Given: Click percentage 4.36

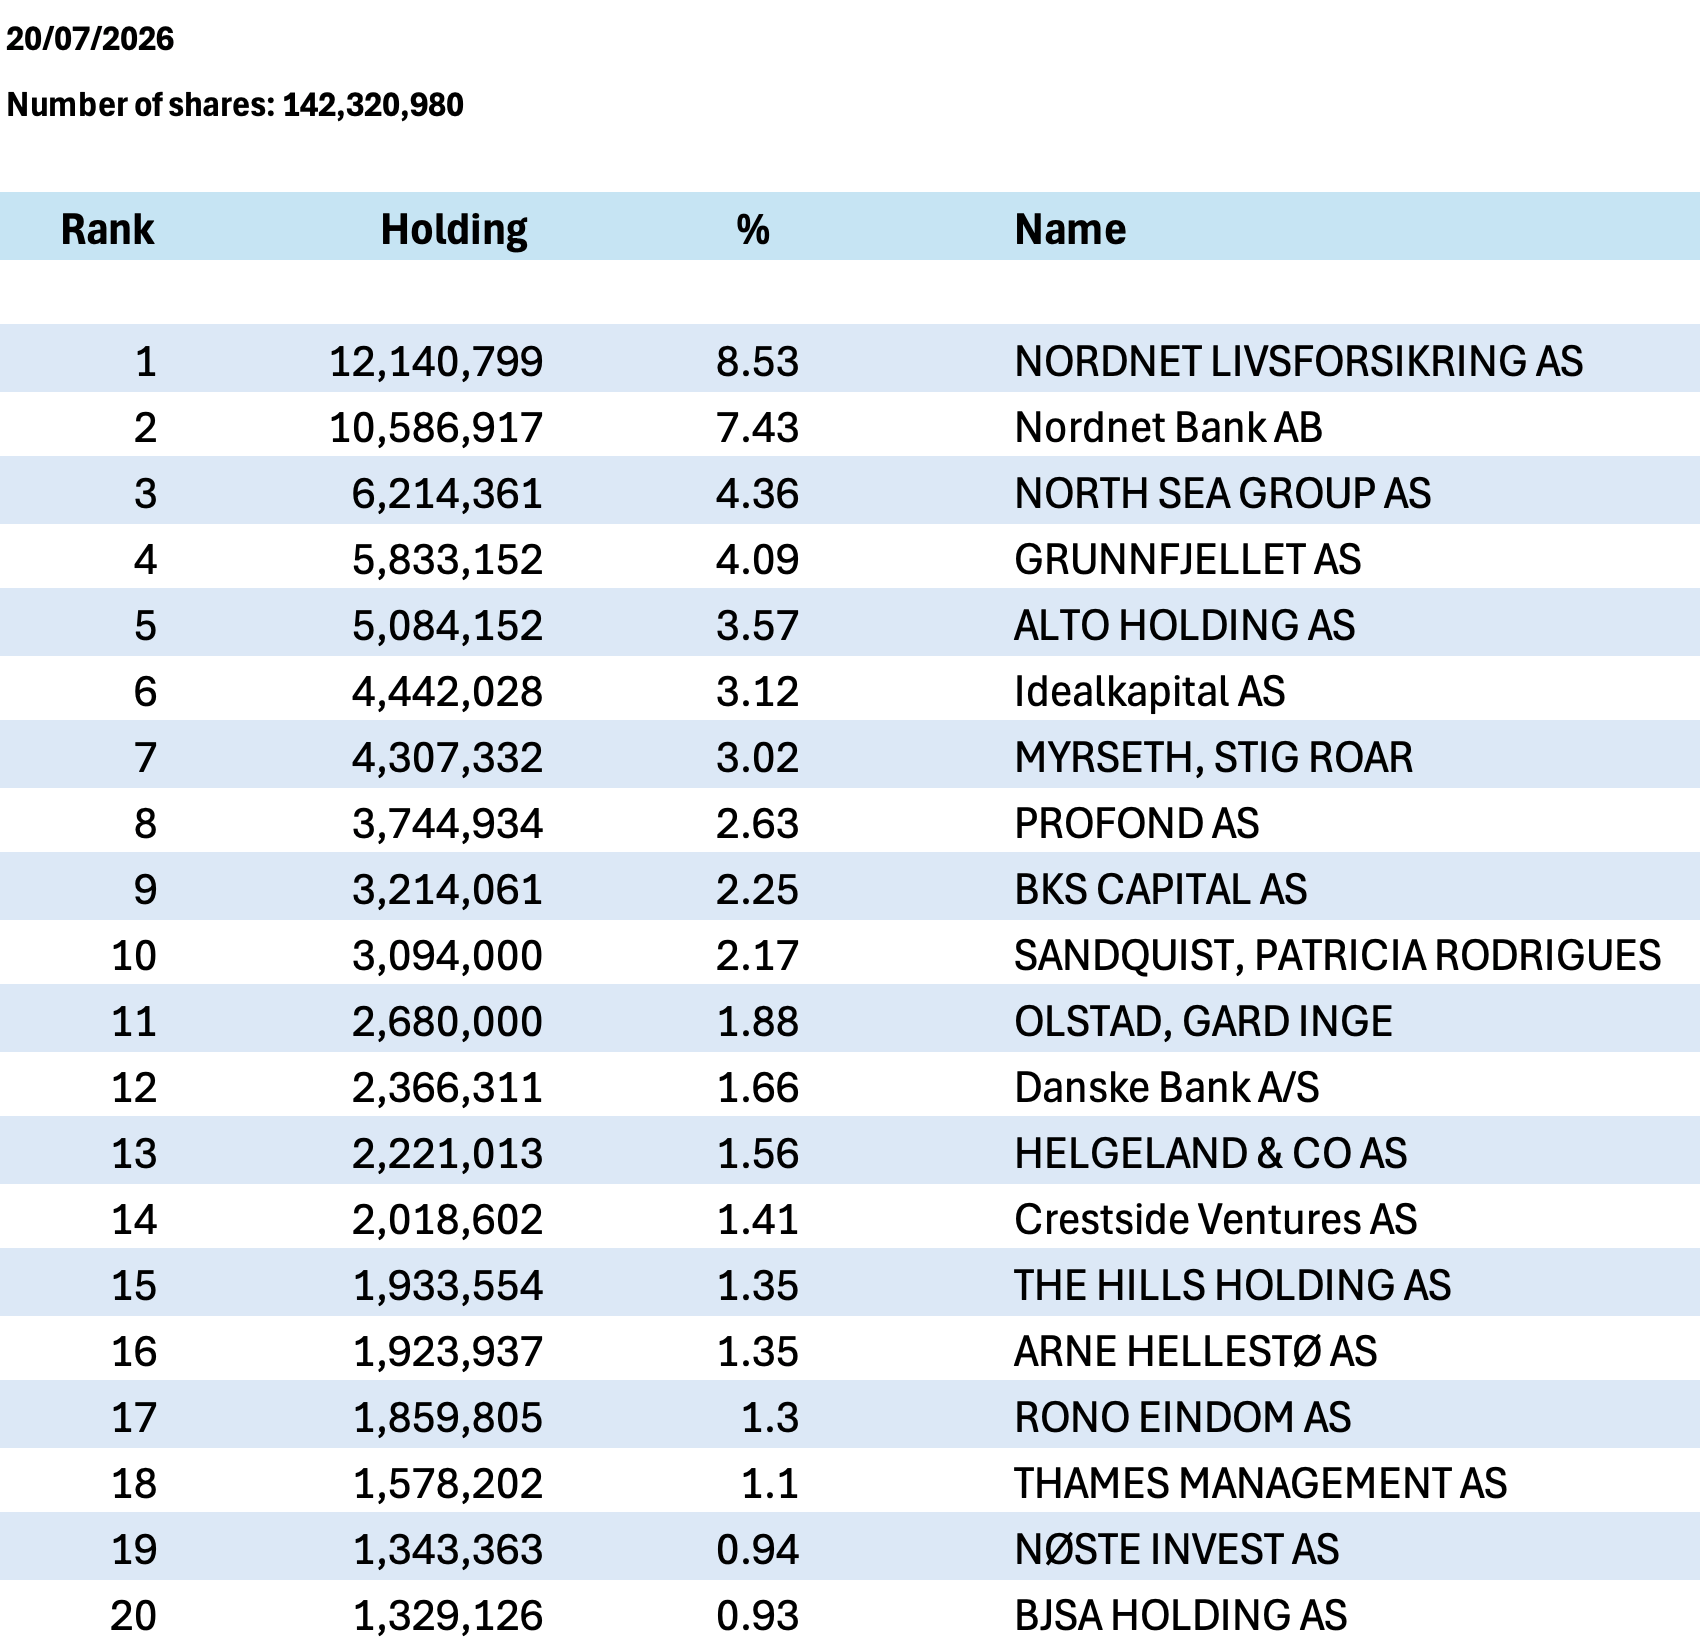Looking at the screenshot, I should [757, 493].
